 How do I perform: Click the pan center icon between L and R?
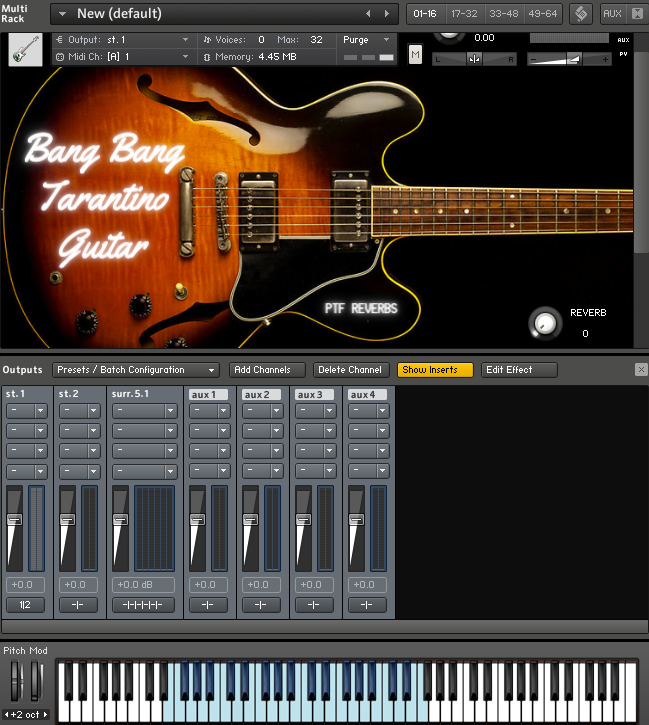(474, 59)
